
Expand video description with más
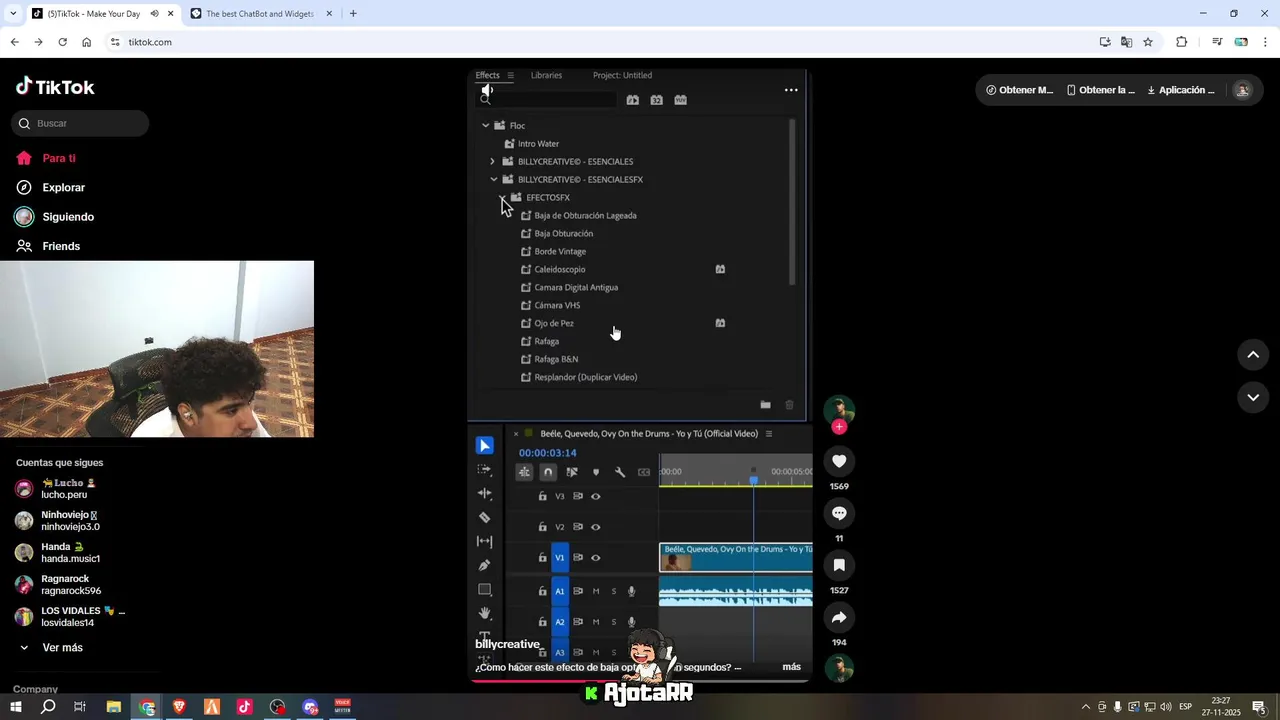[791, 667]
